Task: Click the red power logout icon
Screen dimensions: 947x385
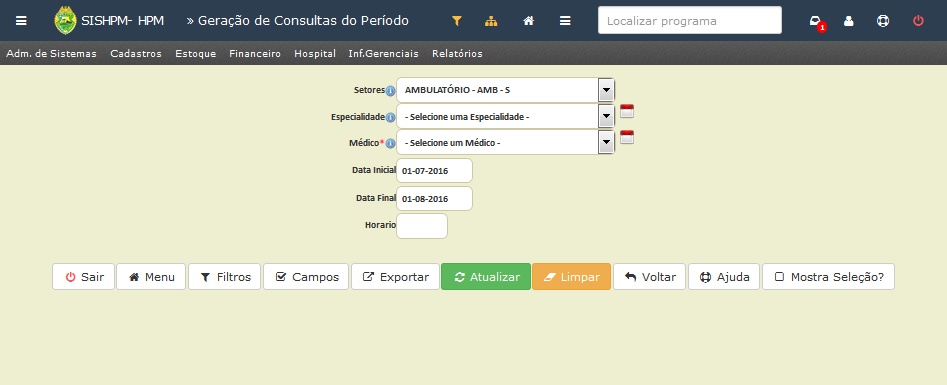Action: (918, 21)
